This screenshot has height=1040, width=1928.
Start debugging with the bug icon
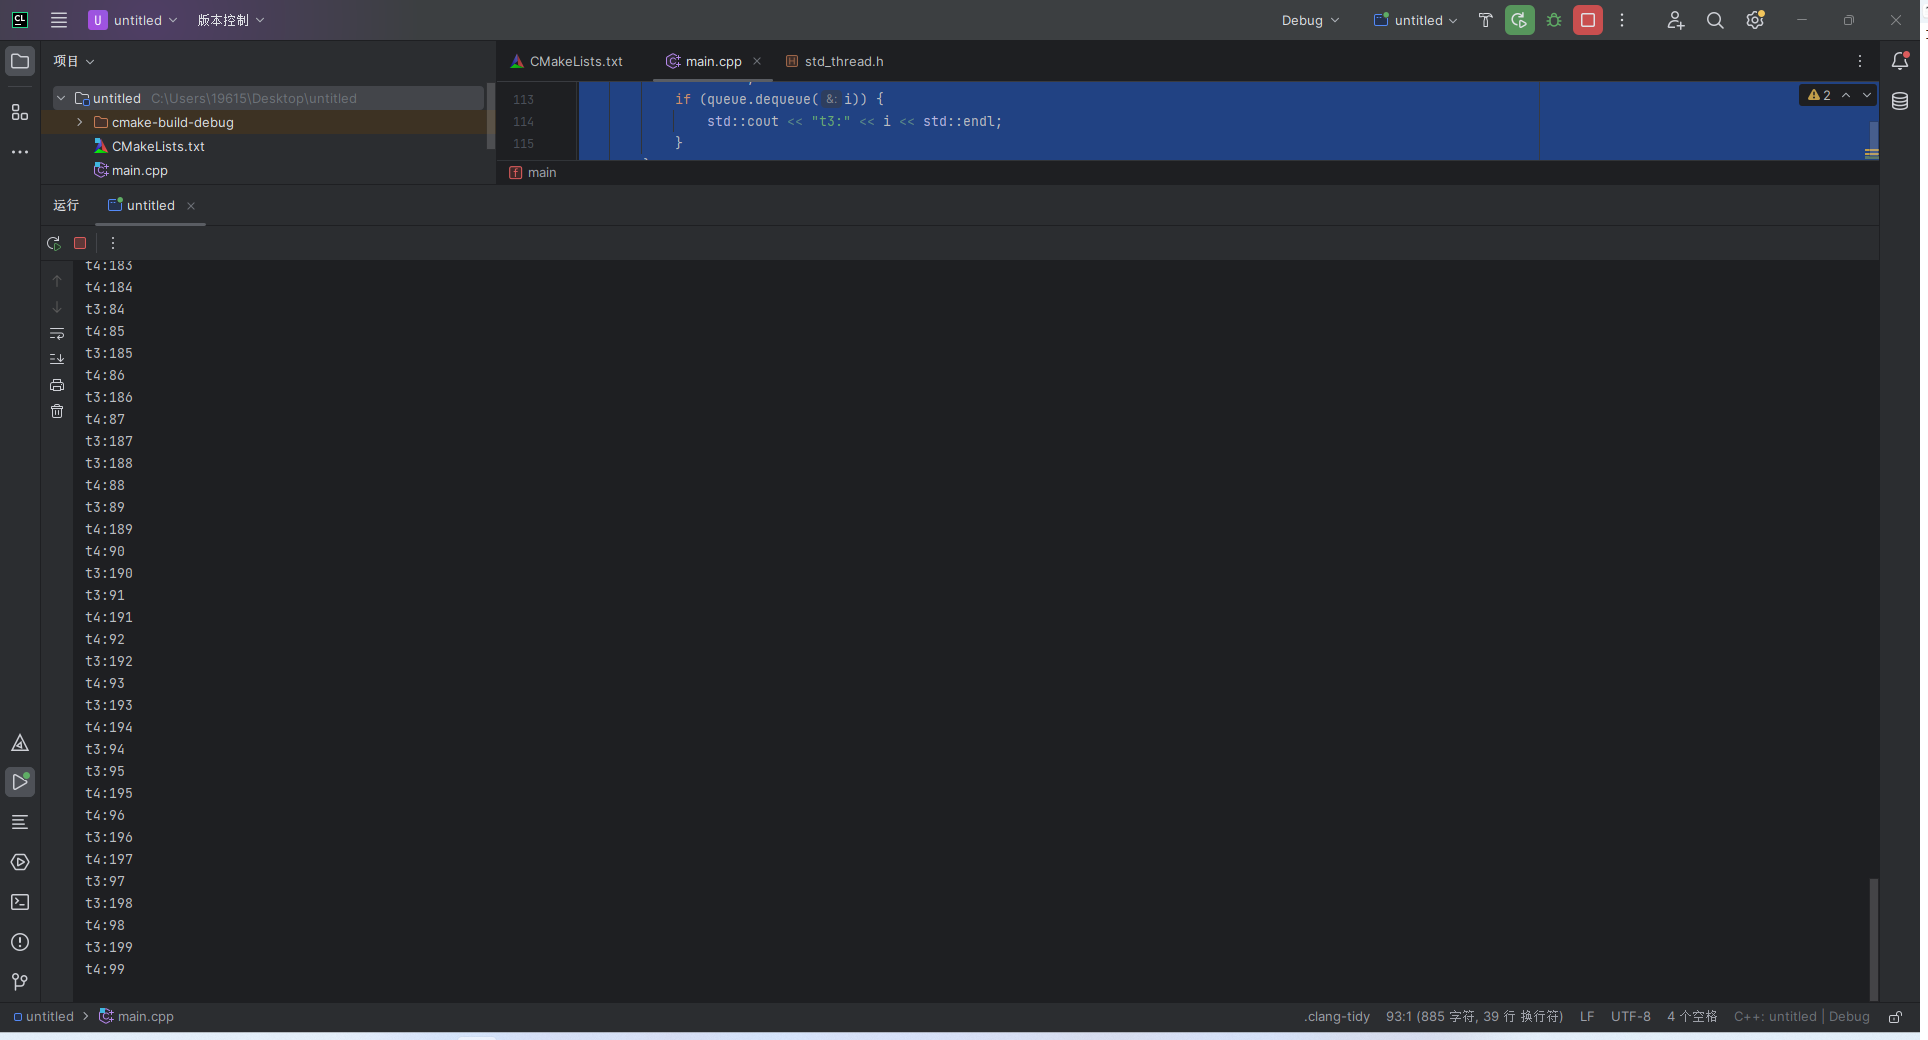point(1554,20)
